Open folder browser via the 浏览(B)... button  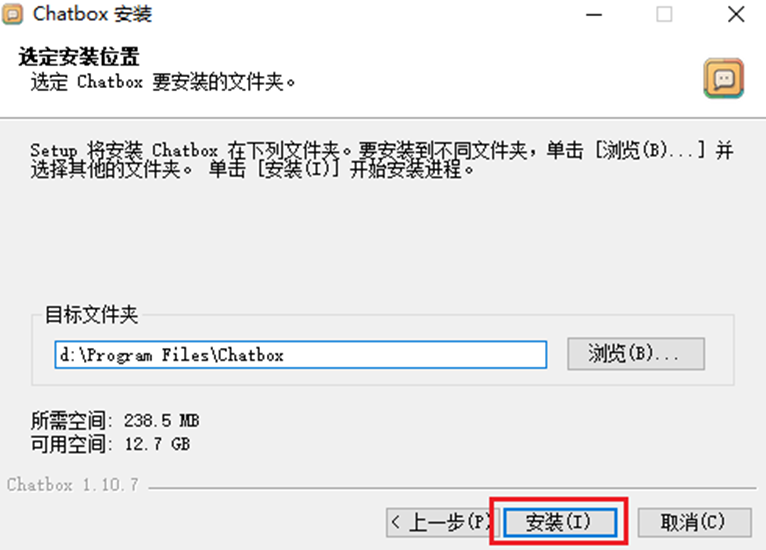(x=636, y=353)
